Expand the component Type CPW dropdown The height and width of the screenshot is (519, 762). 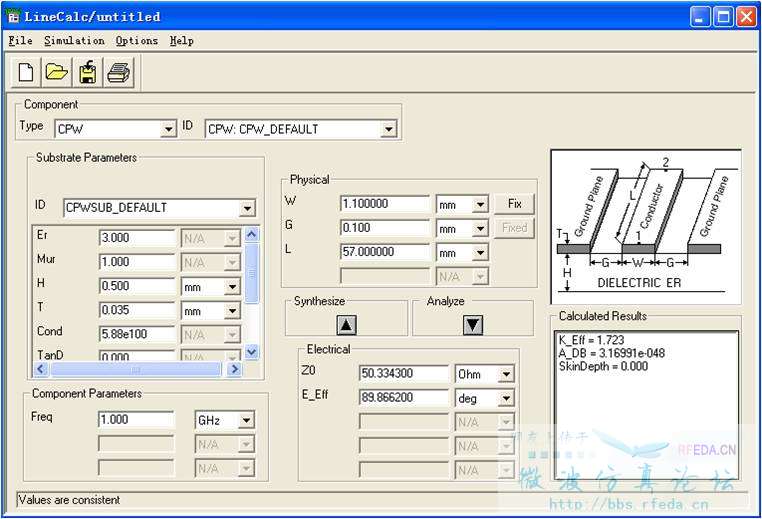point(169,130)
